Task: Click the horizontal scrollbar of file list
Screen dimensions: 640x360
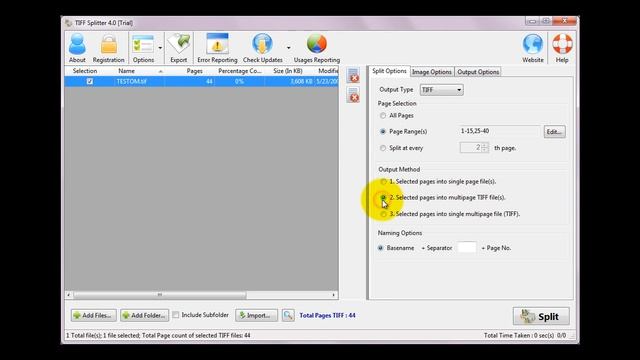Action: [160, 295]
